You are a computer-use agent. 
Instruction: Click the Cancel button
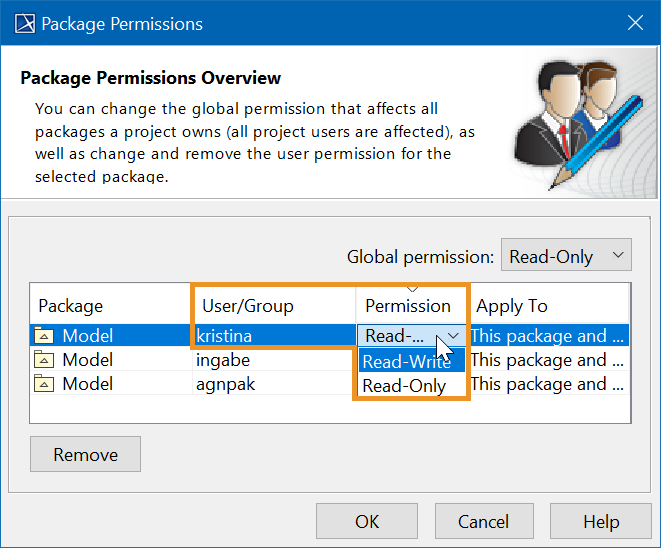(483, 521)
